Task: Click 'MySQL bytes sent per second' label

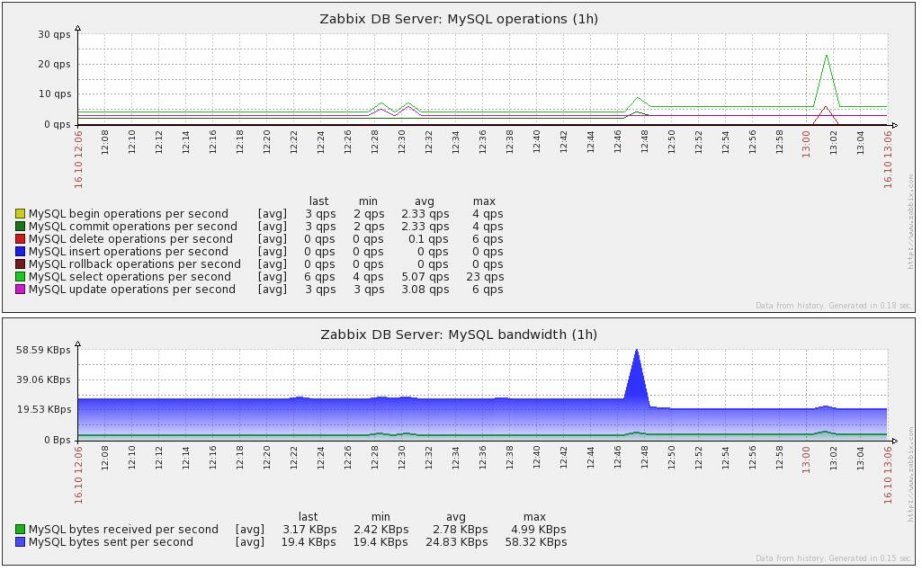Action: coord(111,542)
